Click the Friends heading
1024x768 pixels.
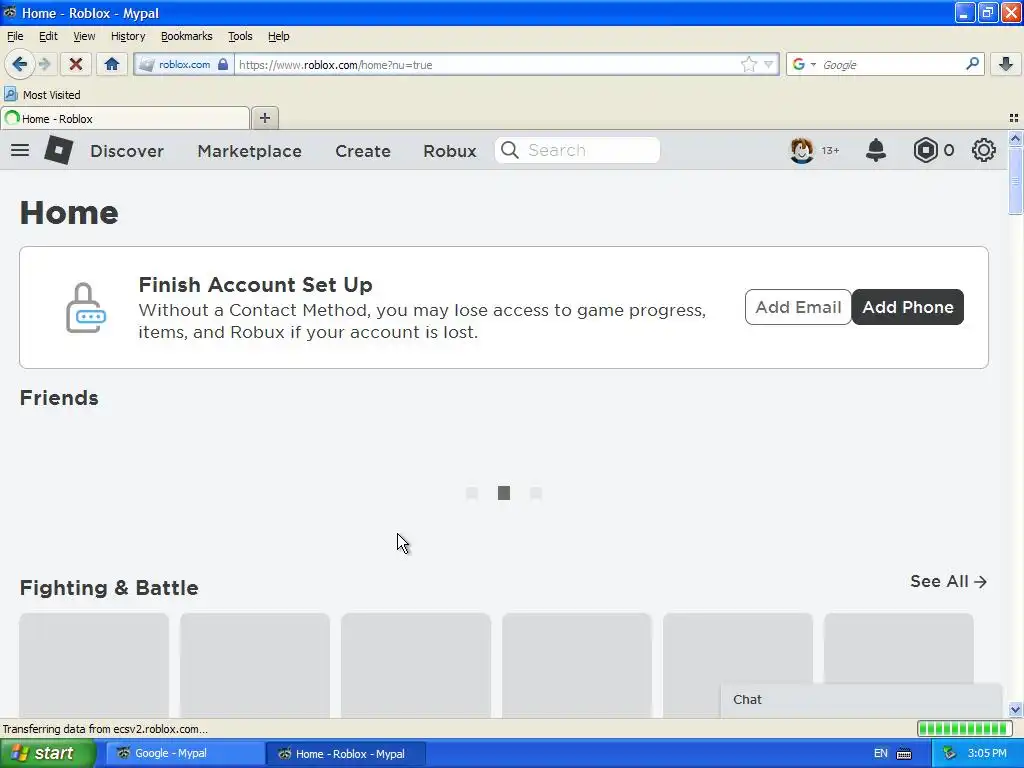[59, 398]
